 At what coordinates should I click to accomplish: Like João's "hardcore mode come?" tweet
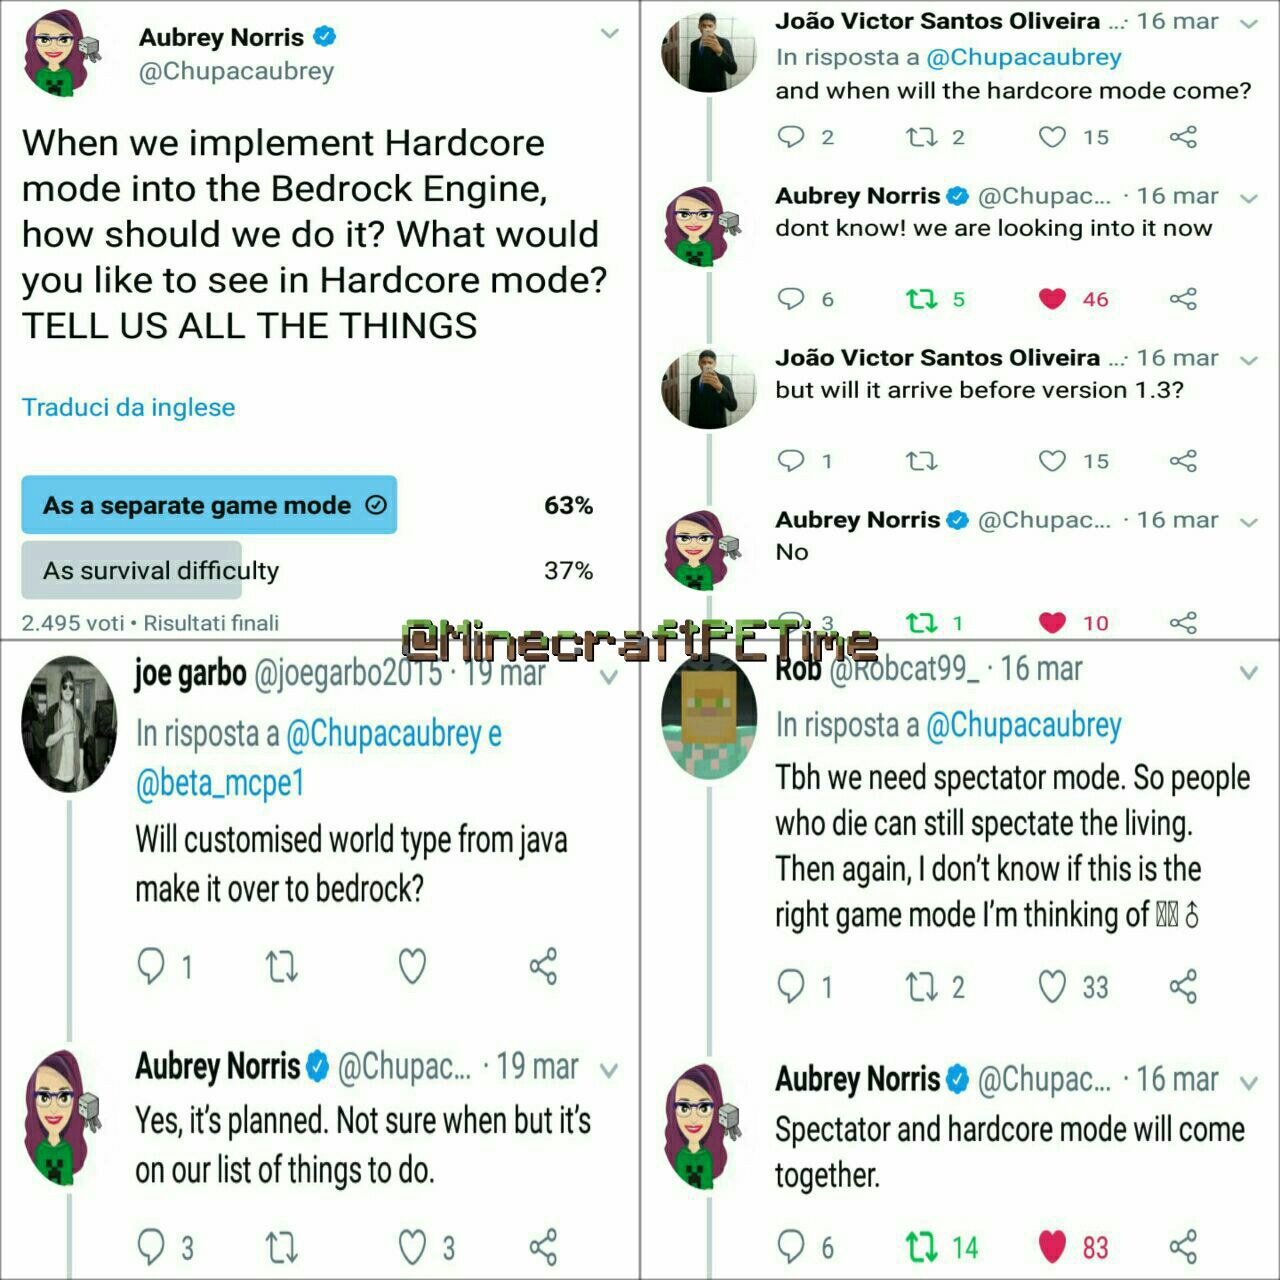[1052, 136]
